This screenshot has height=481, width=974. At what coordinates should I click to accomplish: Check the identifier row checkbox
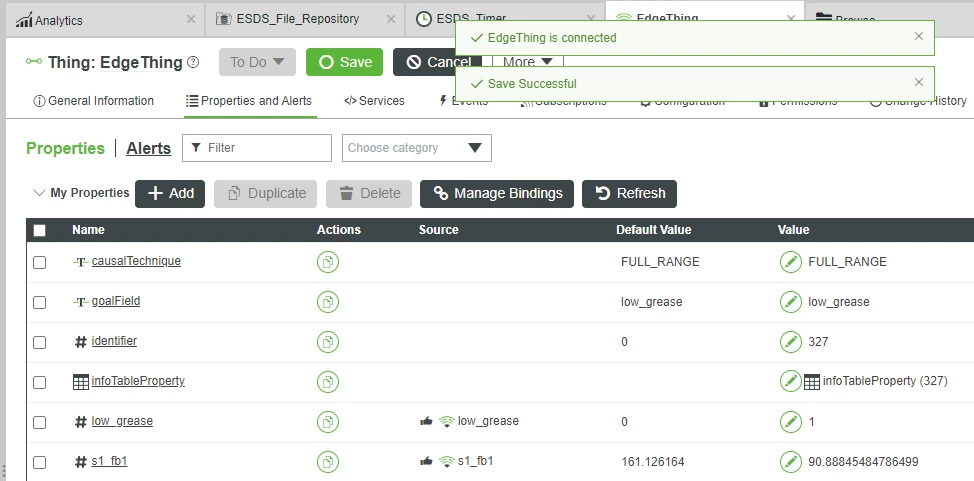point(39,342)
